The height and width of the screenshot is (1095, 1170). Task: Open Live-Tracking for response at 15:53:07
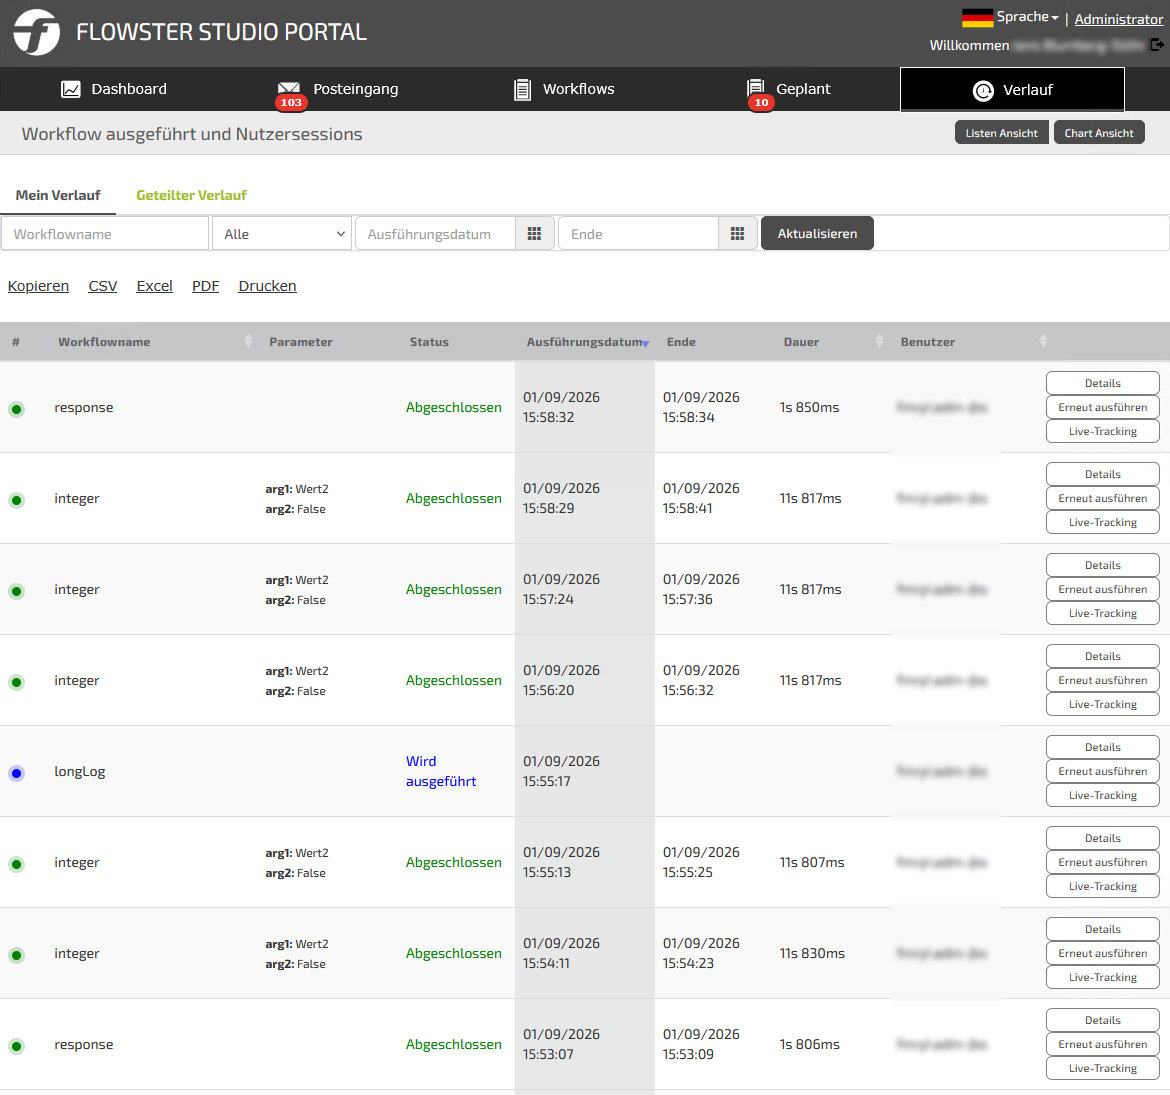[x=1103, y=1068]
